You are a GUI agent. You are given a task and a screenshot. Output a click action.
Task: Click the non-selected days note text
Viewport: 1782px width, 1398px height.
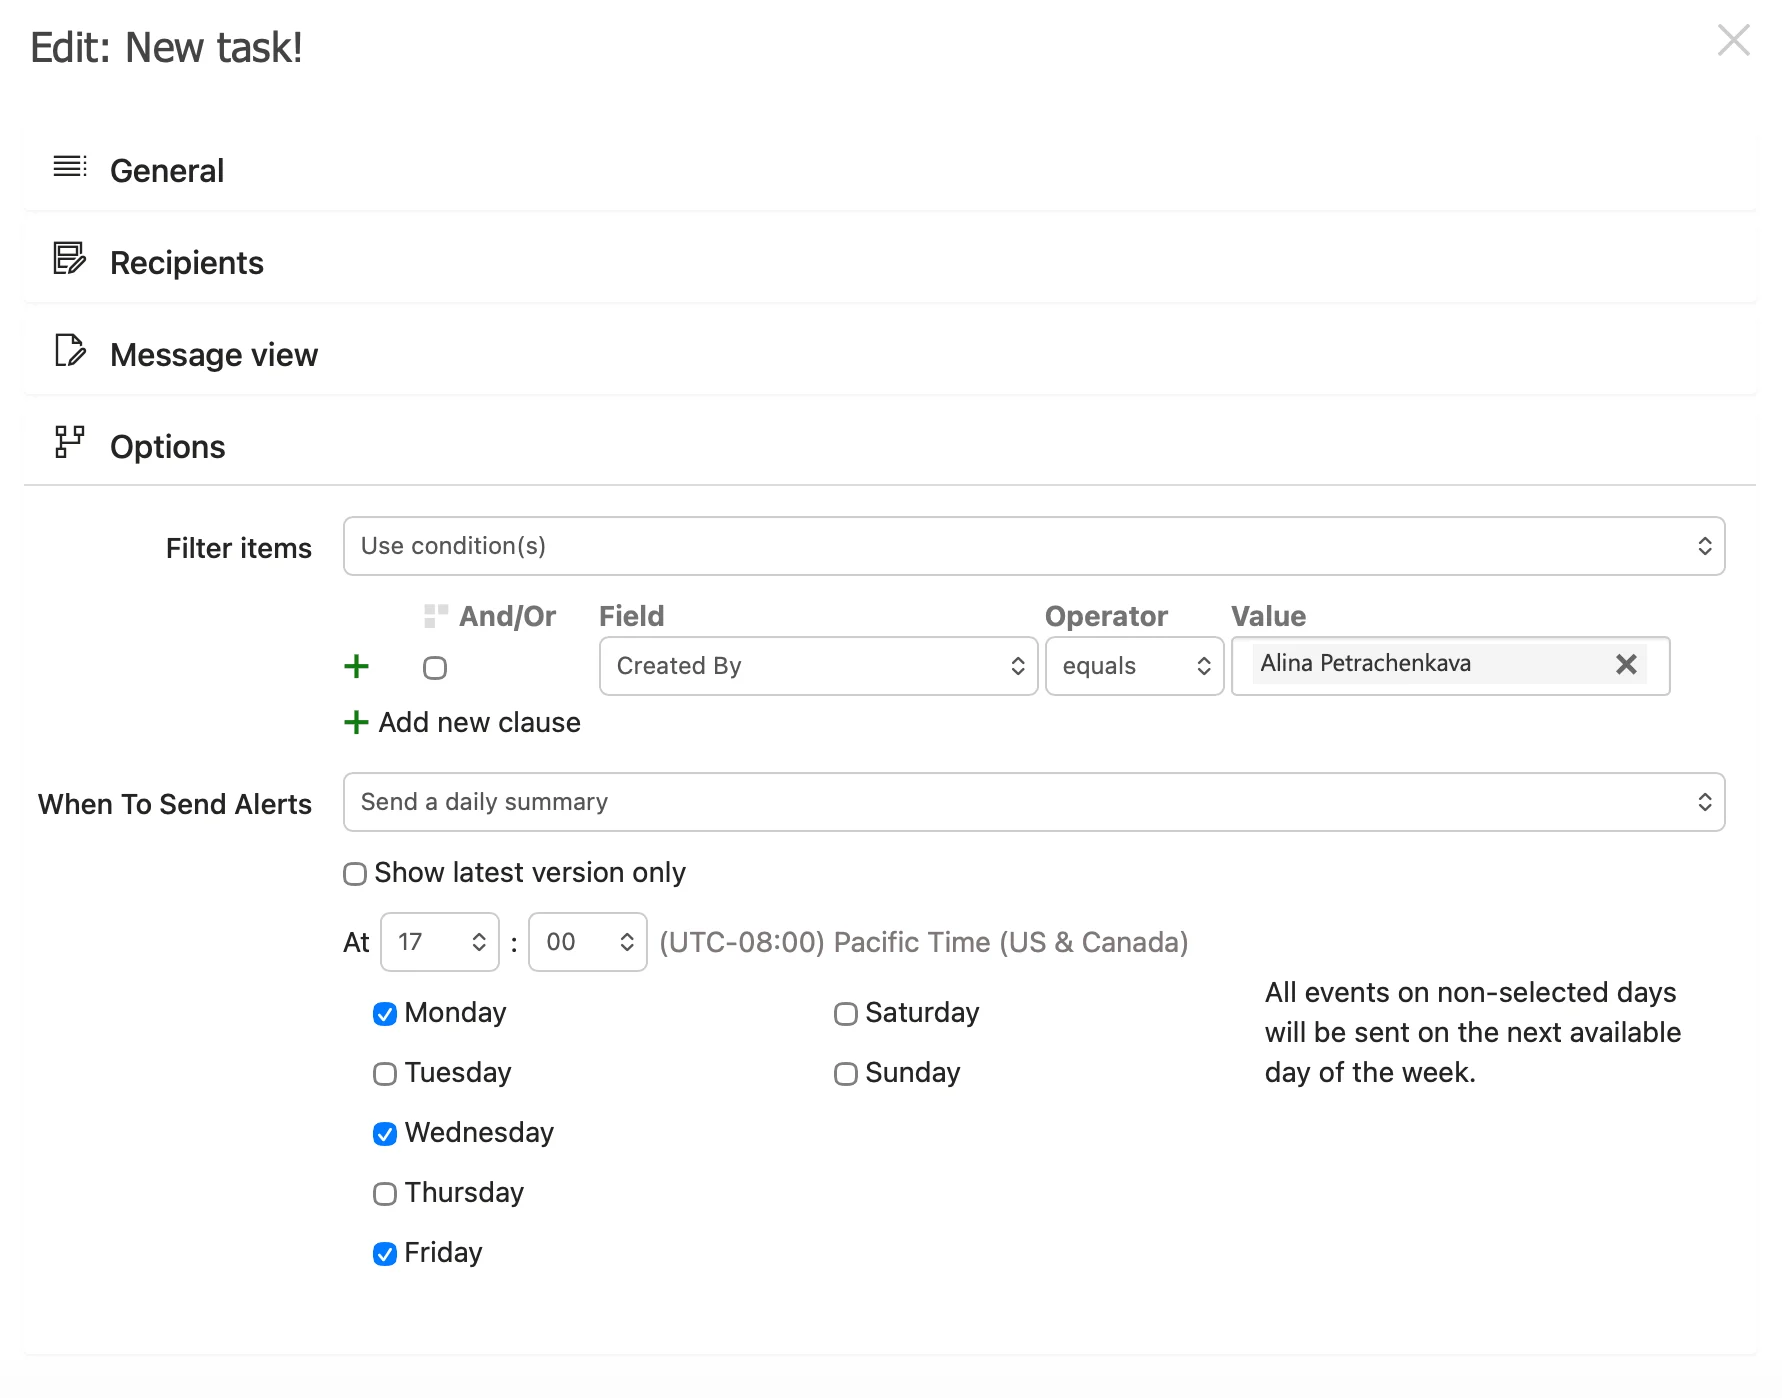click(x=1472, y=1032)
